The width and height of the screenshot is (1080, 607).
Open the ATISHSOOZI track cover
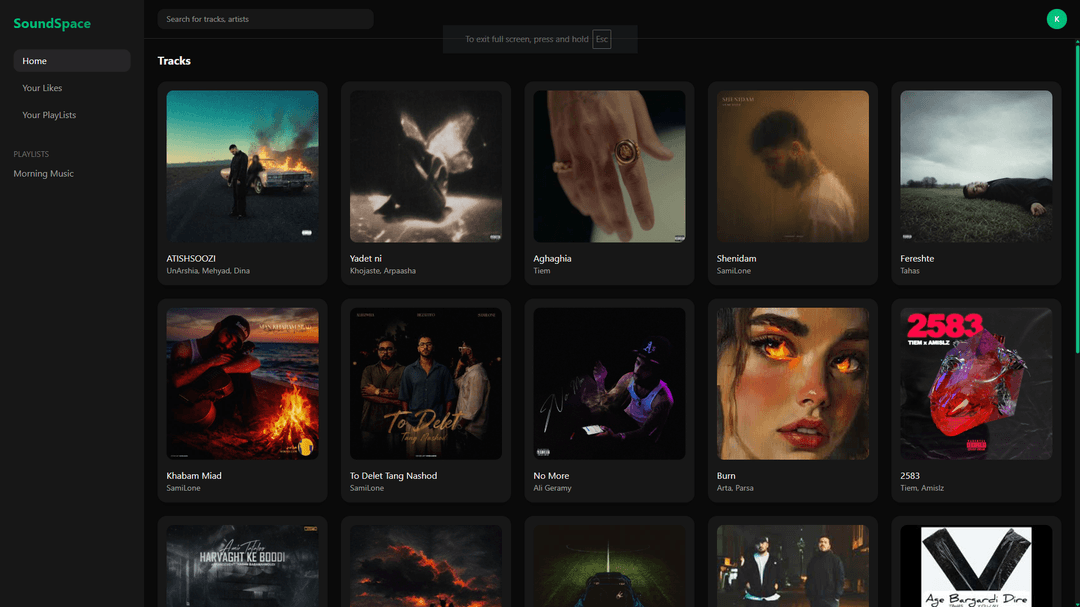pyautogui.click(x=242, y=166)
